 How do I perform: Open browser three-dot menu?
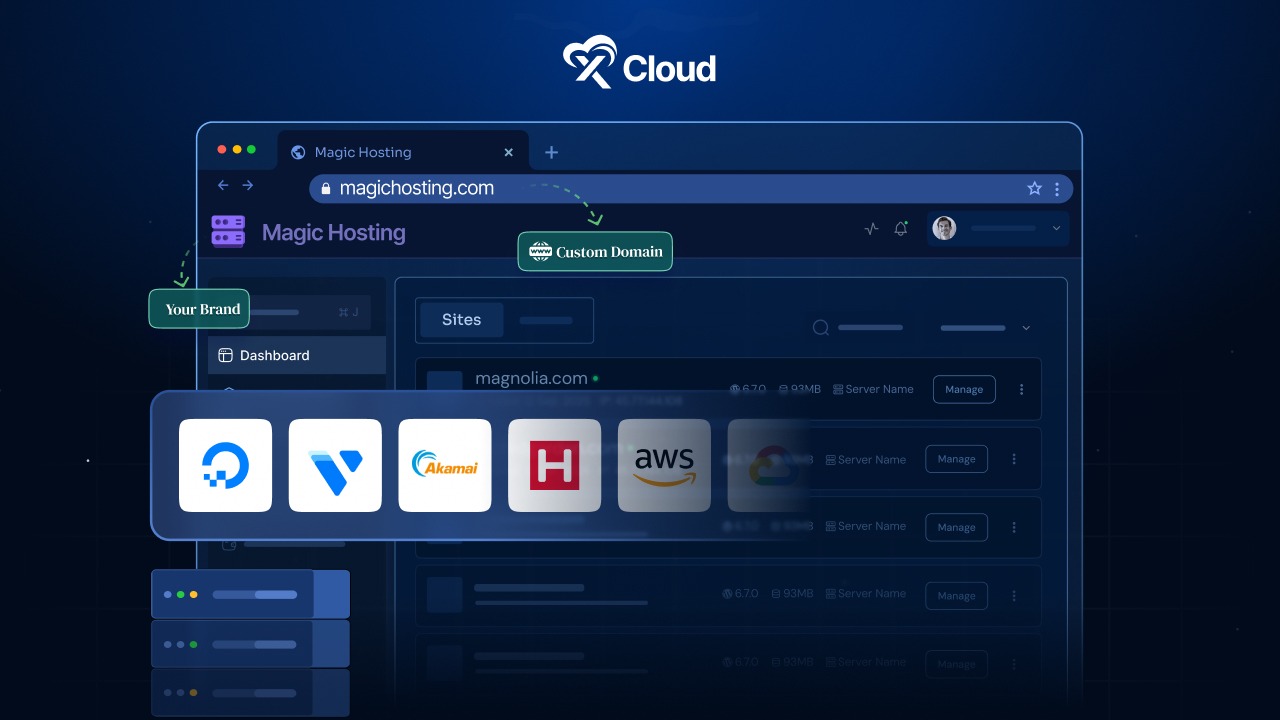click(1057, 188)
